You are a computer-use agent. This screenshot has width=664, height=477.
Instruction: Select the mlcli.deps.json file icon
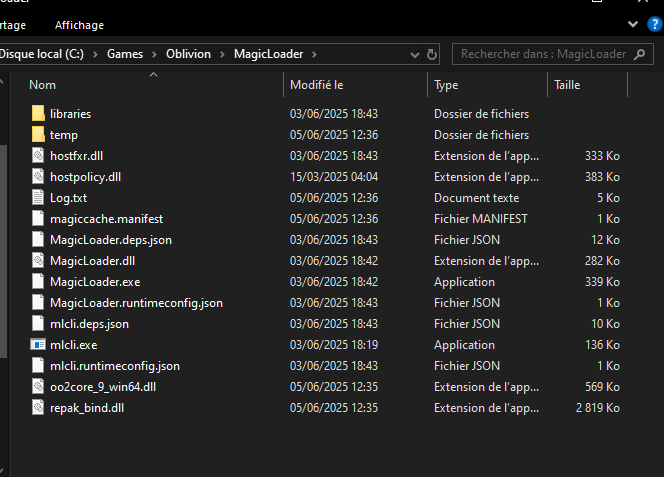pyautogui.click(x=38, y=324)
